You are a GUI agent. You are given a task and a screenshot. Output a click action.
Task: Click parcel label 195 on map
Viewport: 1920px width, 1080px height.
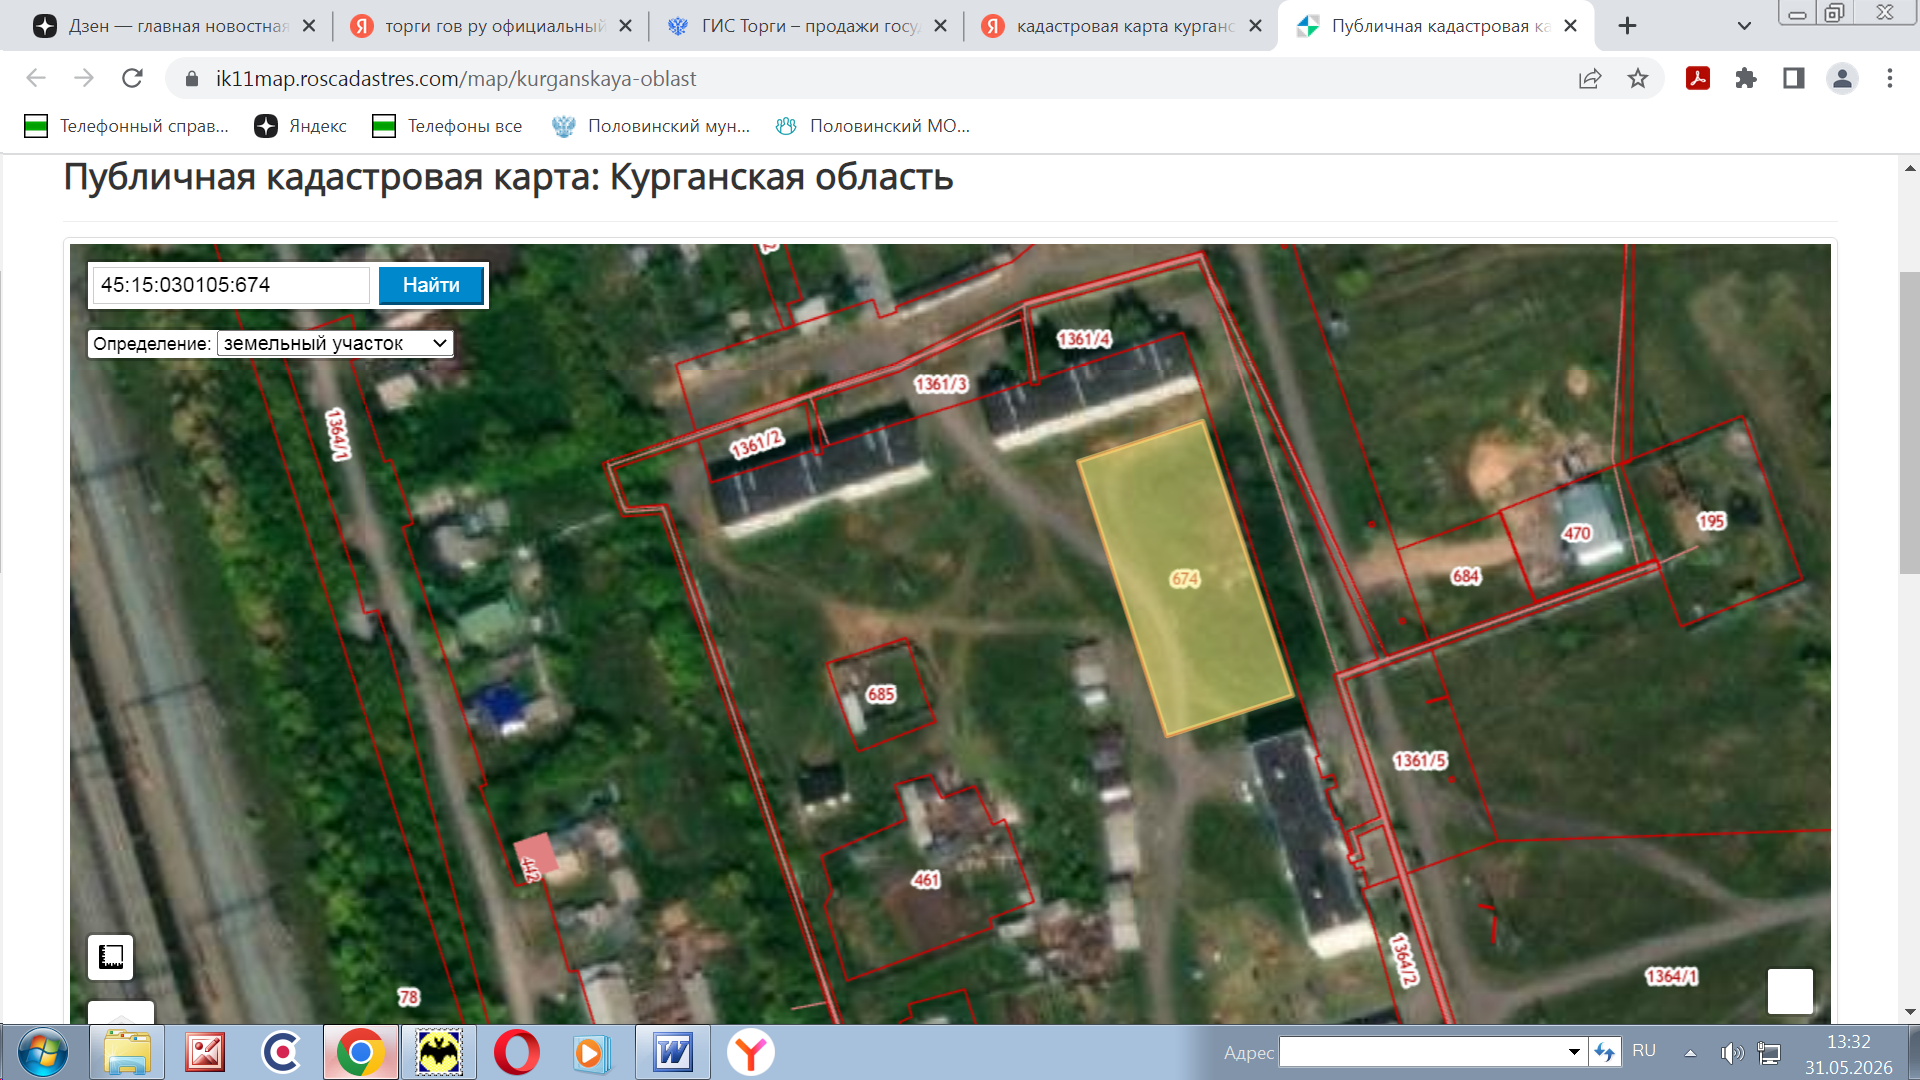(x=1711, y=521)
